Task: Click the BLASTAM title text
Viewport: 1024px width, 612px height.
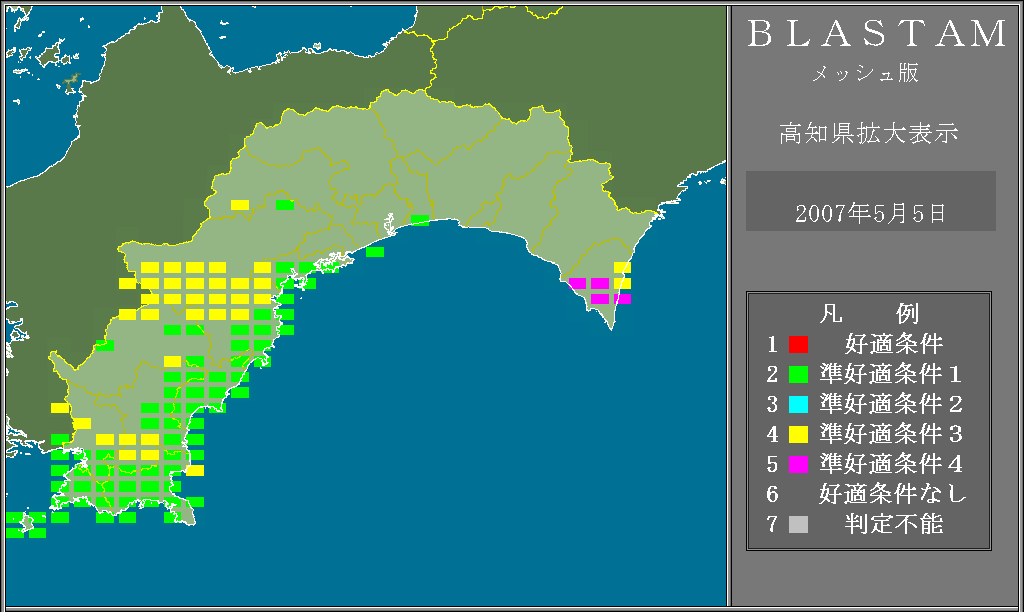Action: (x=877, y=34)
